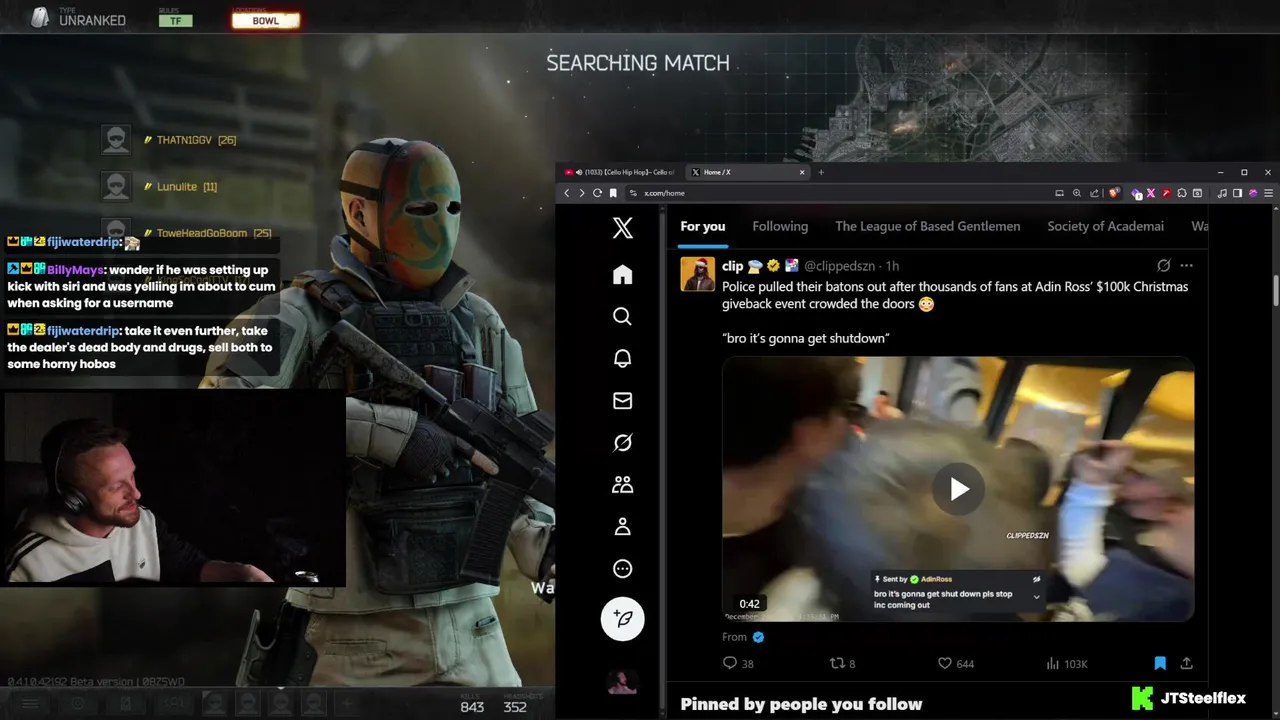Screen dimensions: 1280x720
Task: Open Brave Shields lion icon
Action: pyautogui.click(x=1113, y=193)
